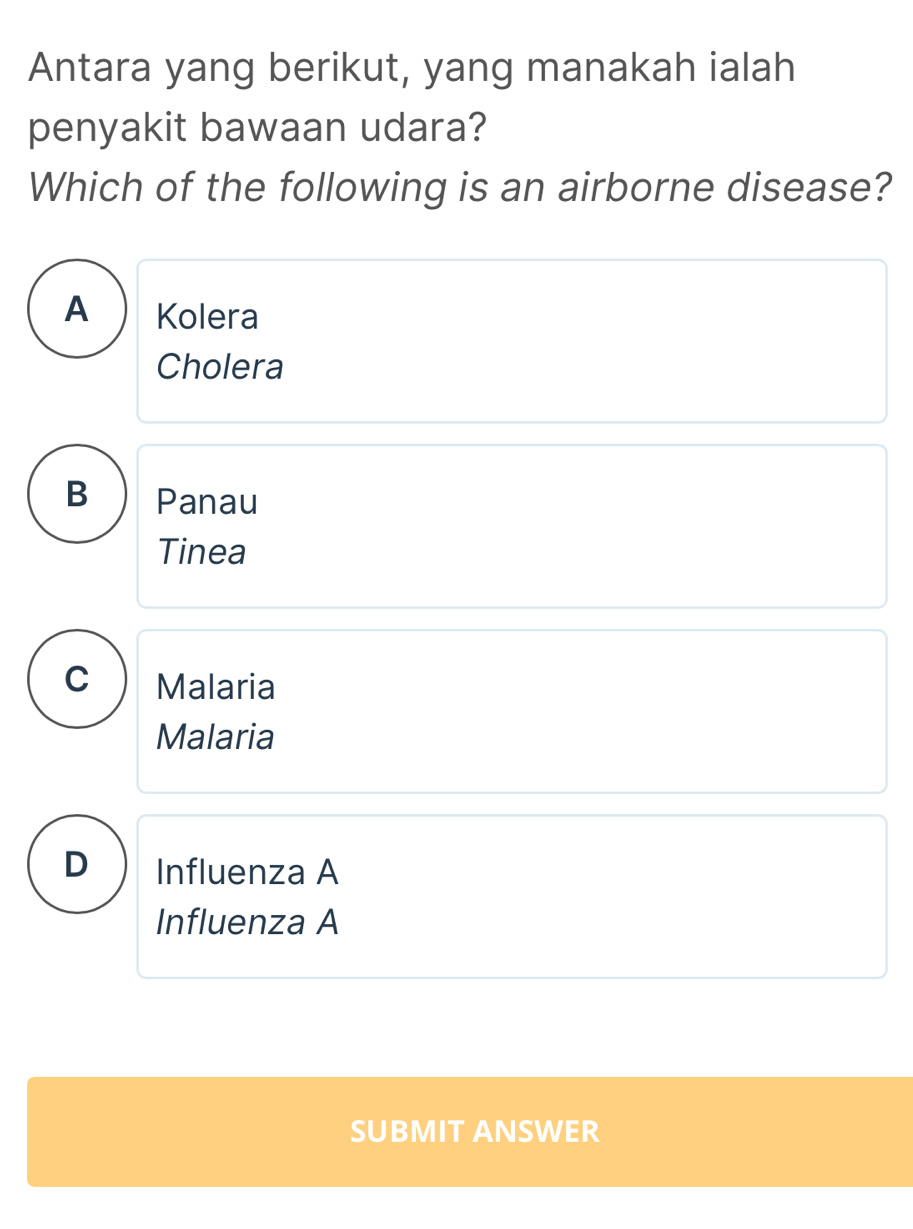Click the letter A inside its circle

(x=76, y=310)
